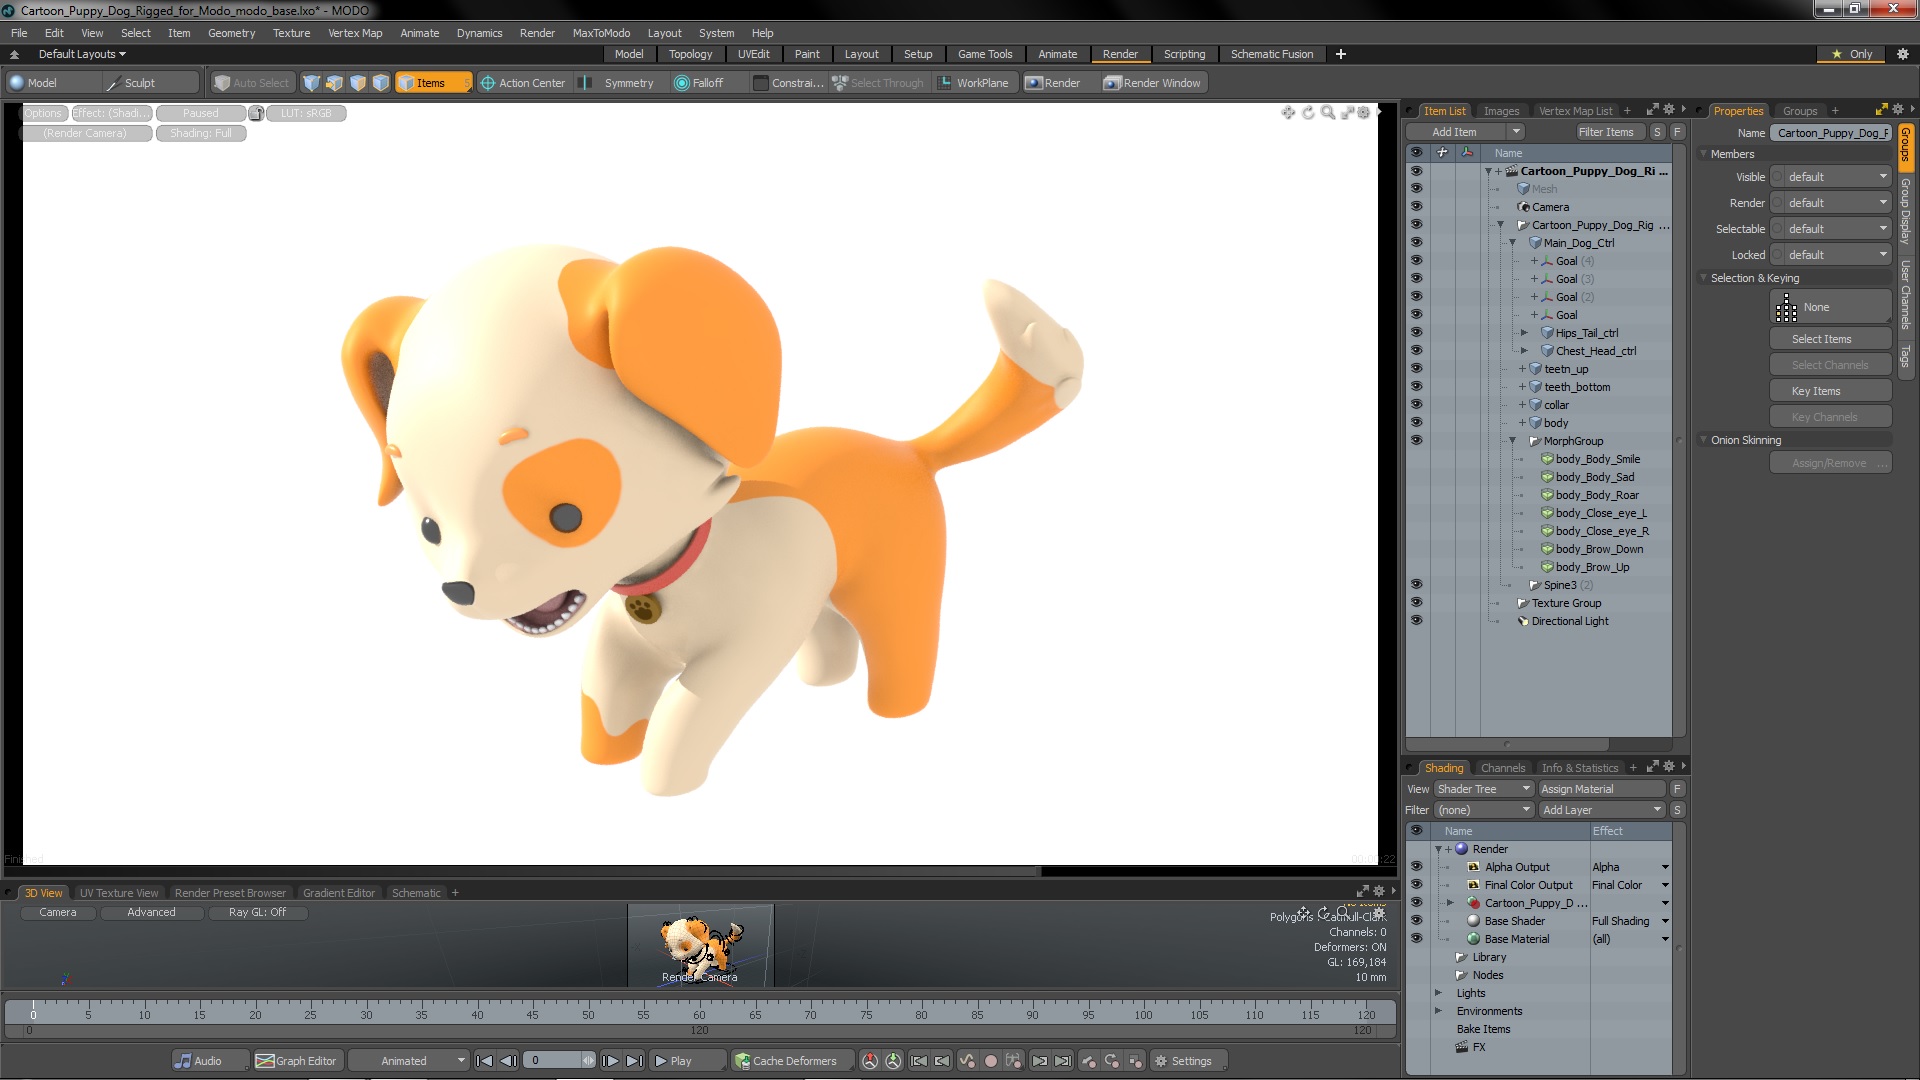The image size is (1920, 1080).
Task: Open the render viewport gear settings
Action: [1364, 113]
